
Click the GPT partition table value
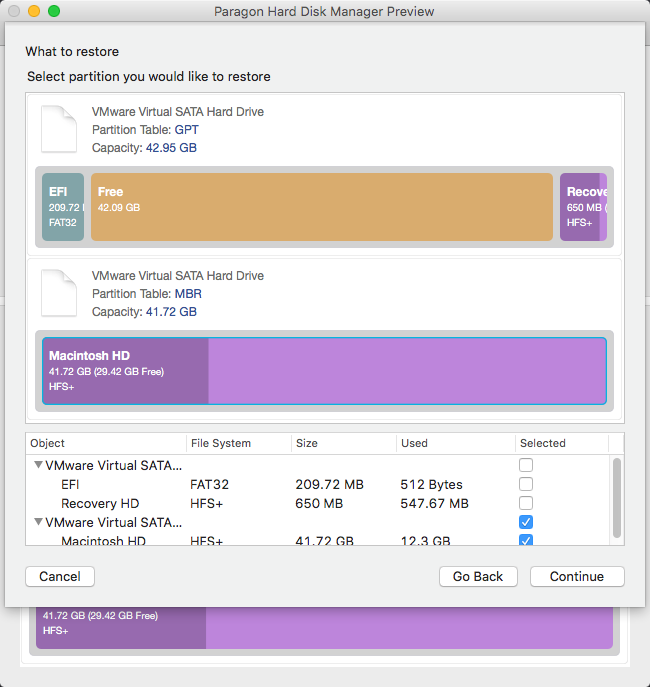click(187, 130)
